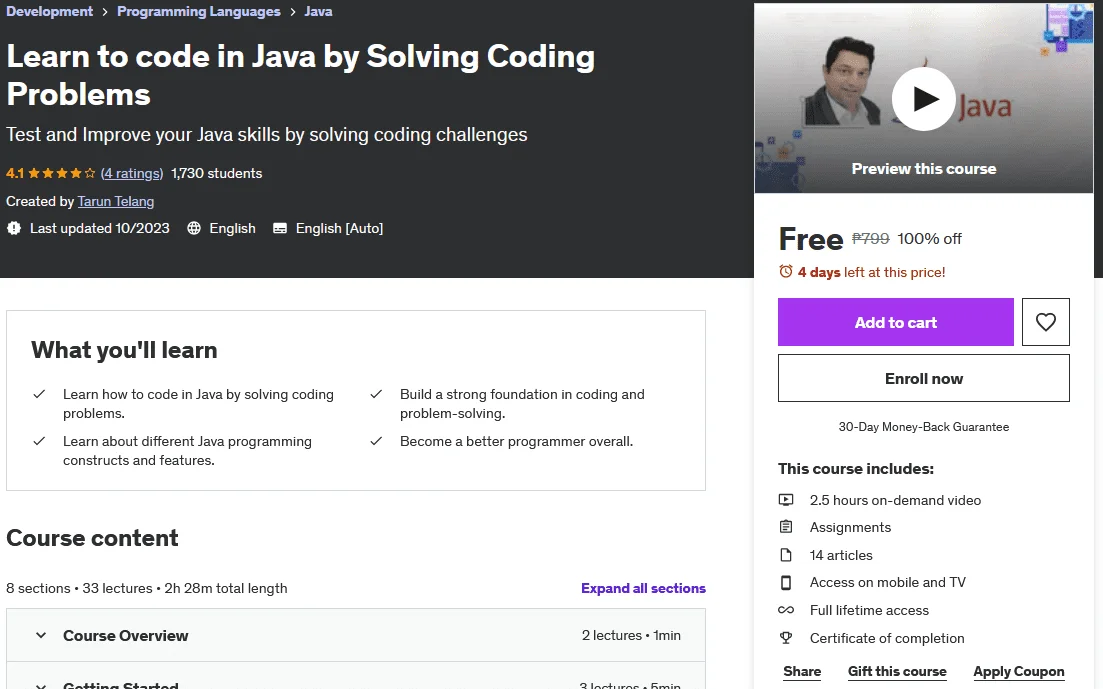Click checkmark beside 'Build a strong foundation'

(376, 394)
